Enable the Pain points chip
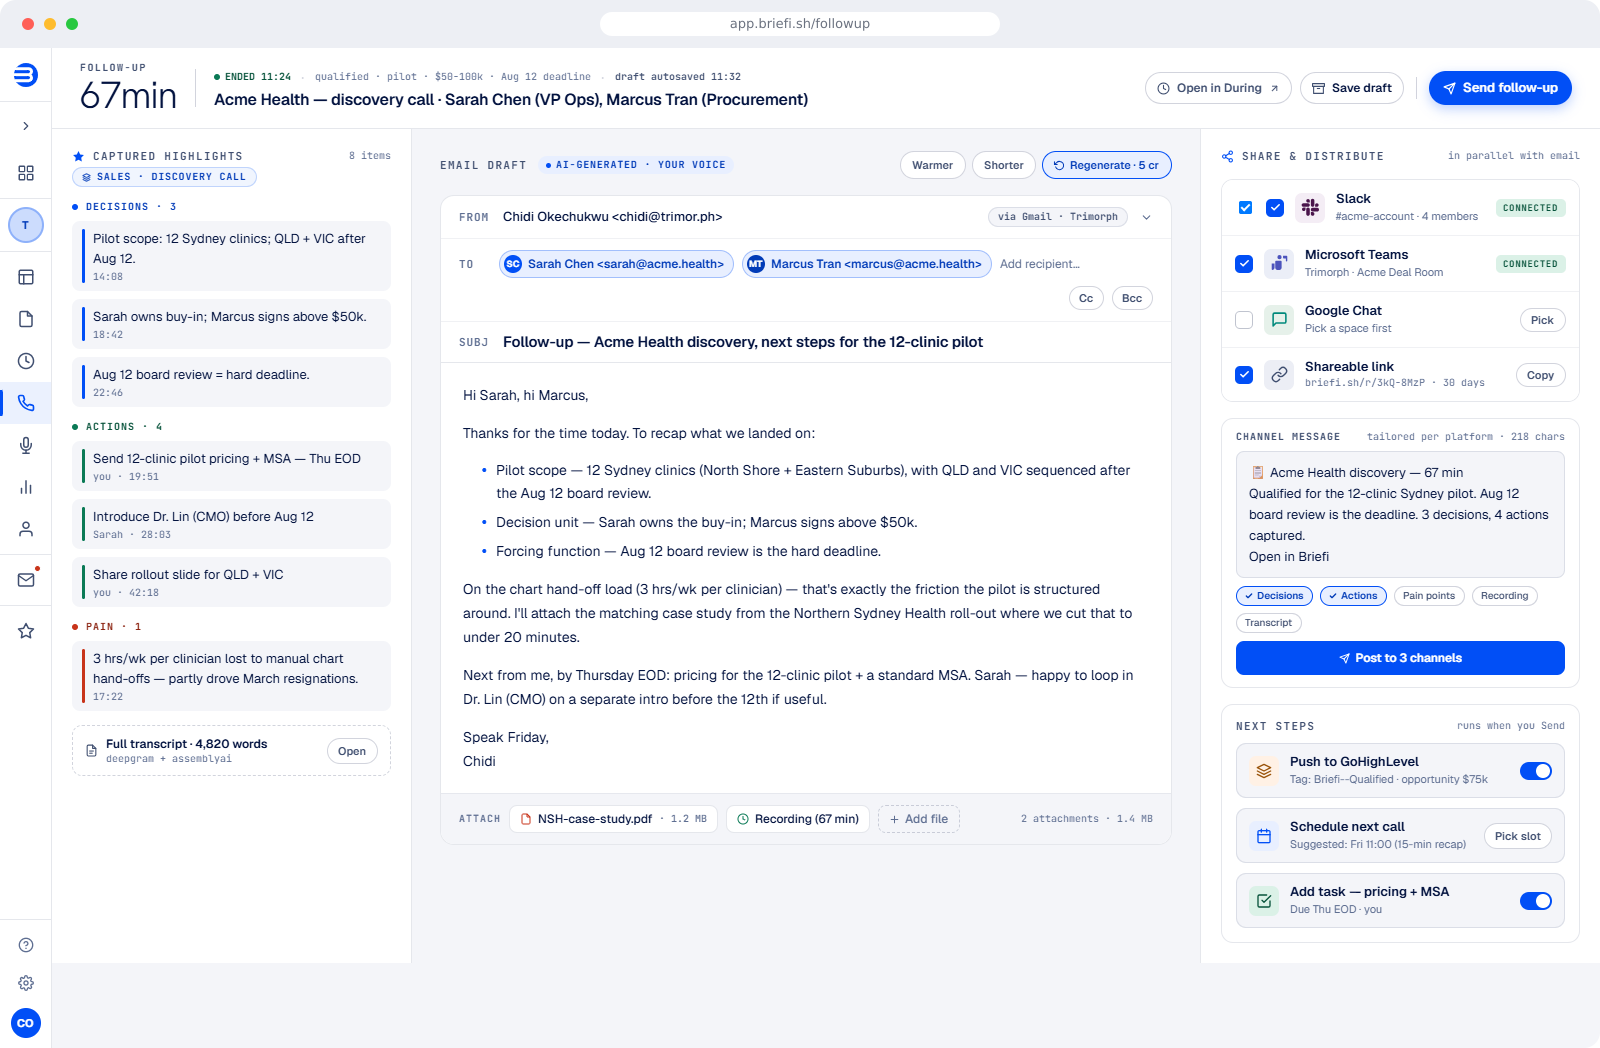 1428,596
